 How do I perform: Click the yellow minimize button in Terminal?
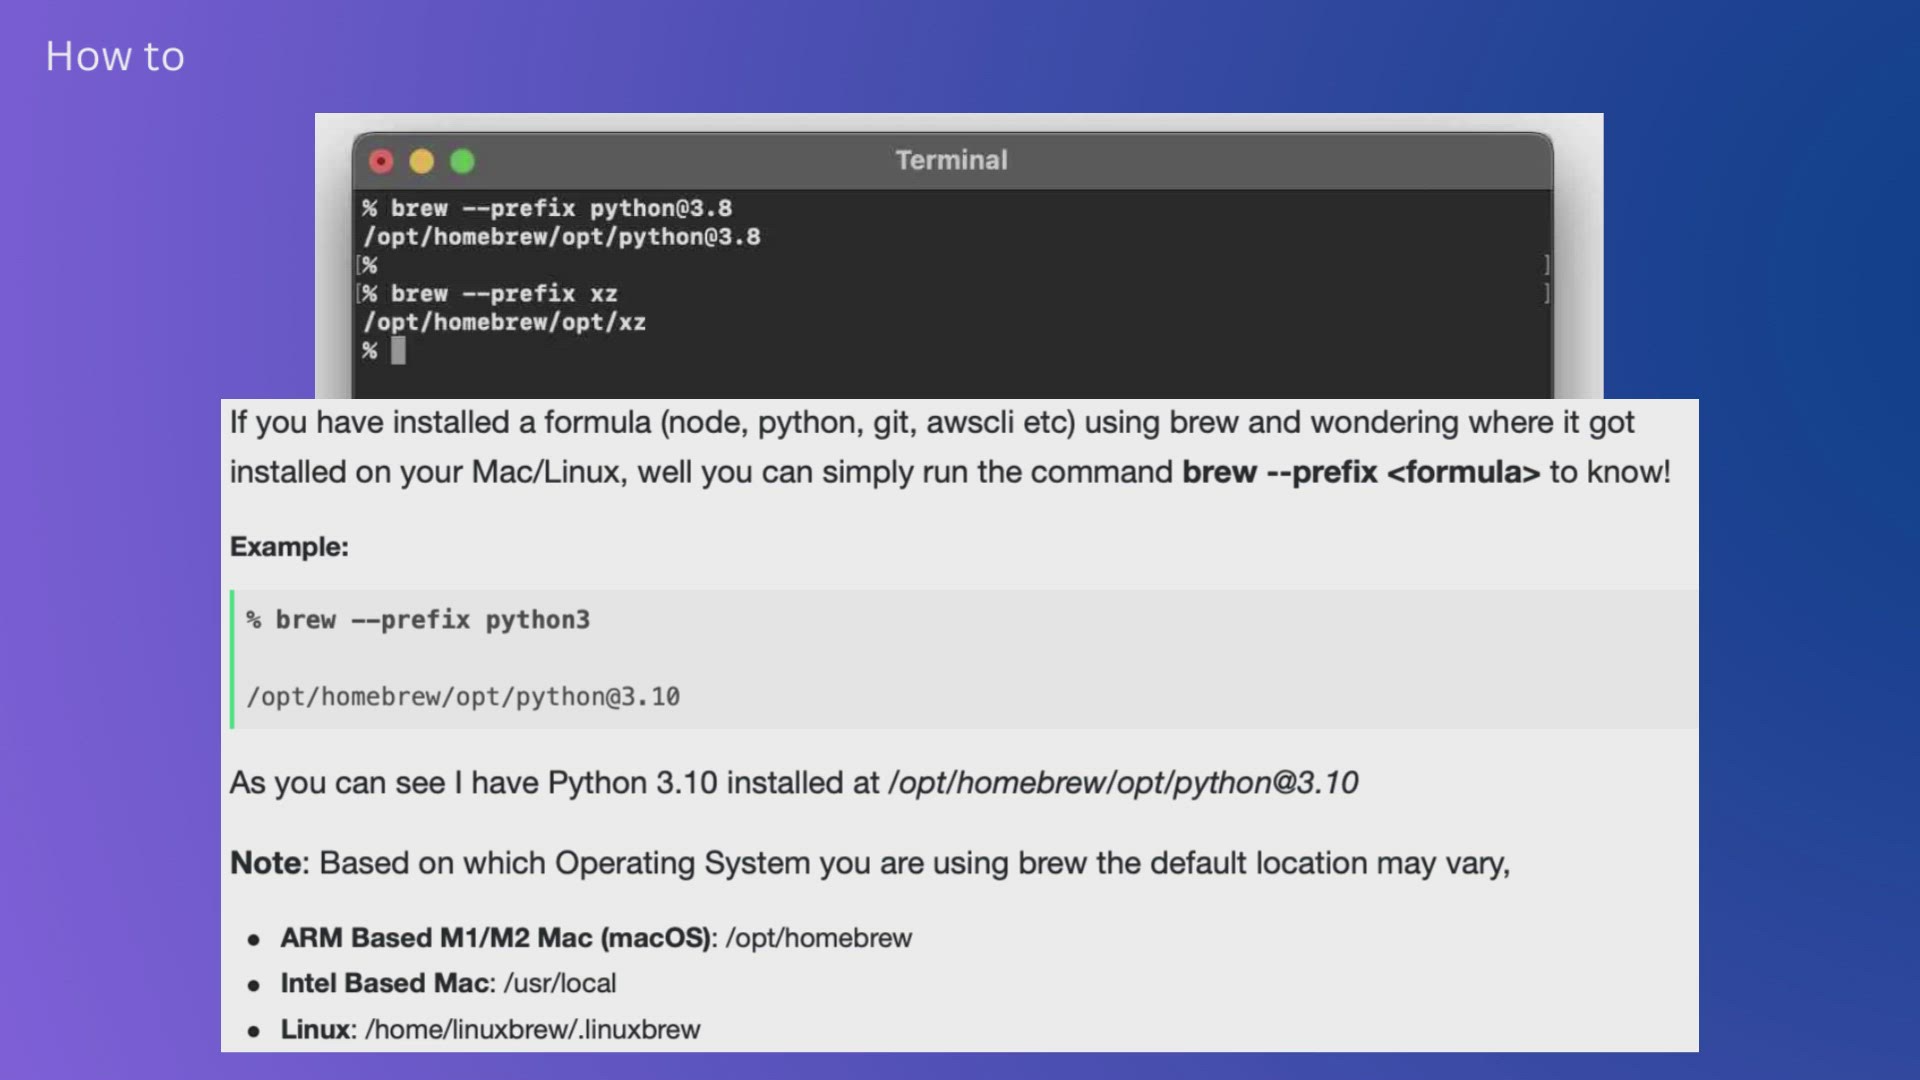tap(422, 161)
